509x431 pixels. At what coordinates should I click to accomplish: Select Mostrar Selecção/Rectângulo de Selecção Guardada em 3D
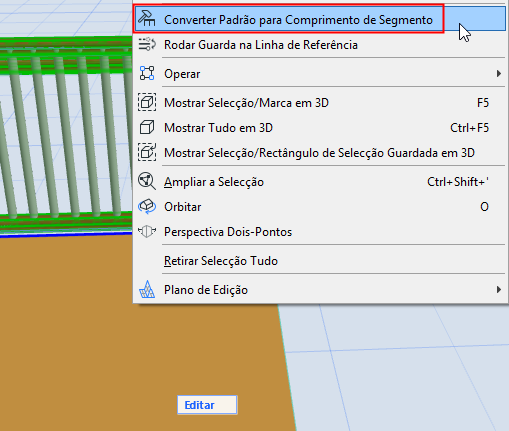(x=319, y=153)
